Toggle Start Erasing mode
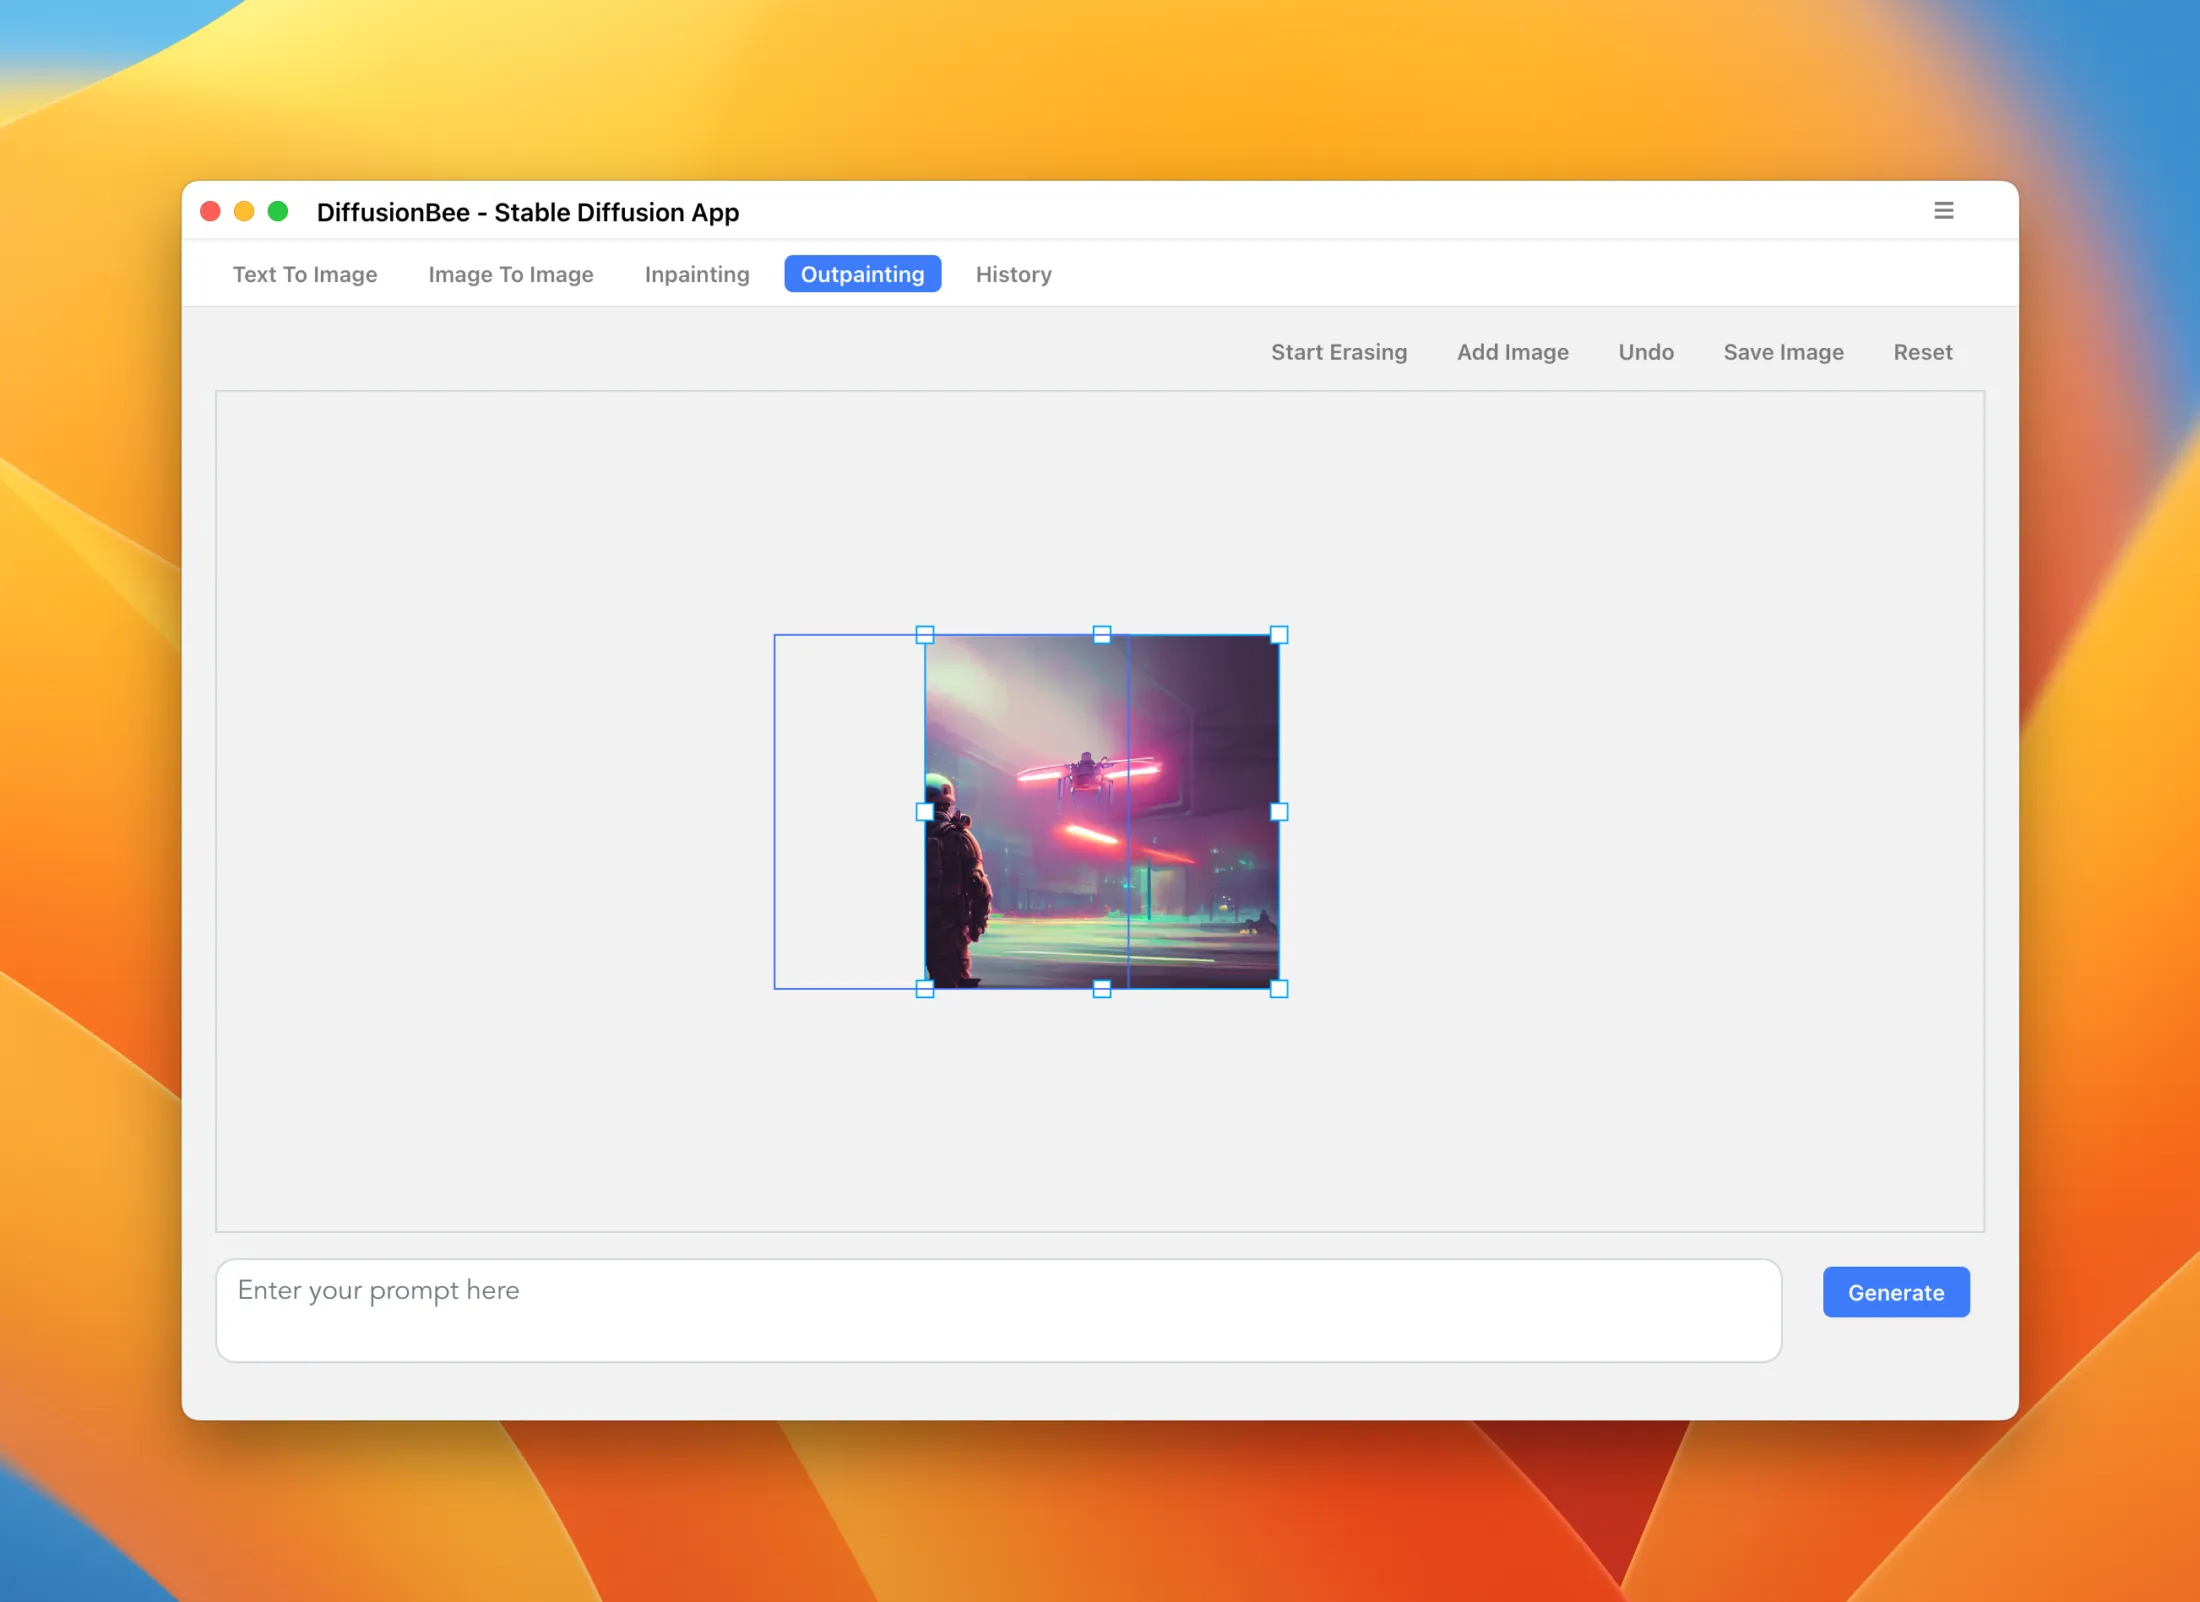 tap(1338, 352)
